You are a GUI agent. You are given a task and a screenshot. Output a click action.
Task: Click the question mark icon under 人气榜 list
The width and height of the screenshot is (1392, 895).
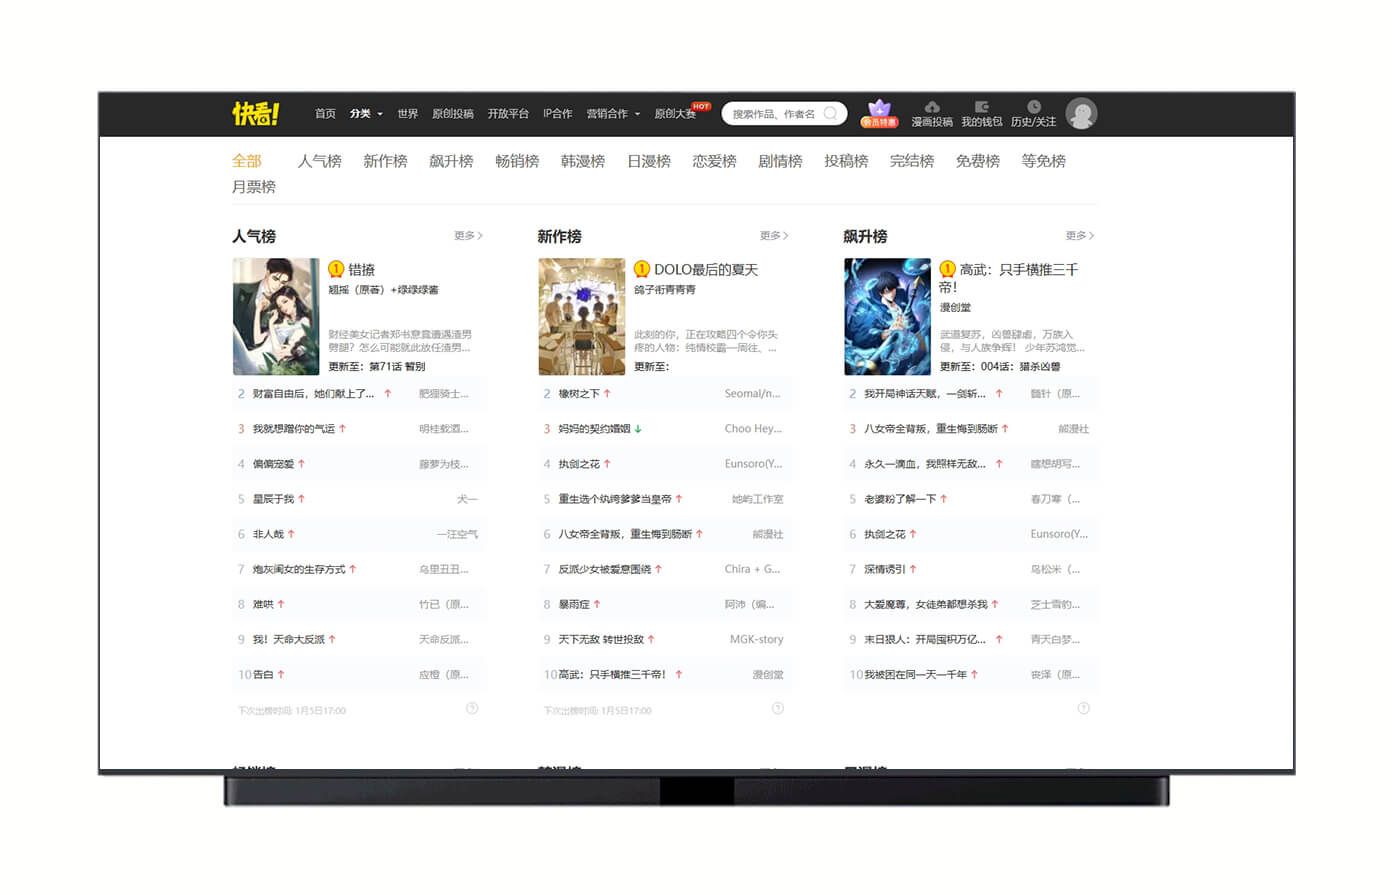[471, 708]
